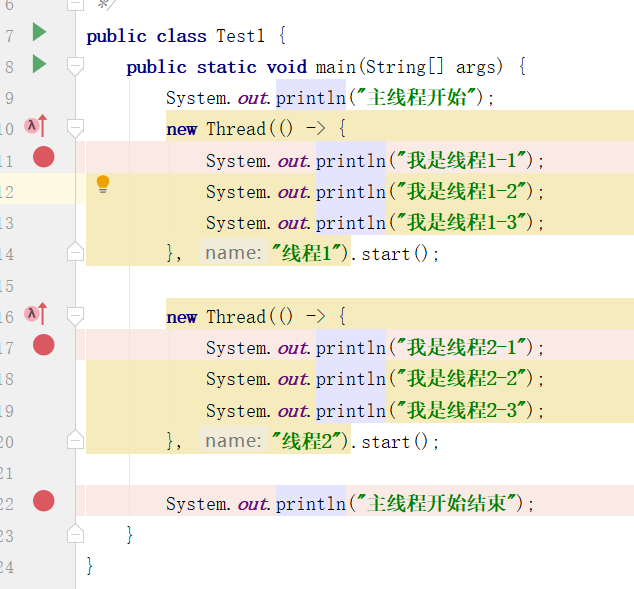The height and width of the screenshot is (589, 634).
Task: Click the class name Test1
Action: pos(240,36)
